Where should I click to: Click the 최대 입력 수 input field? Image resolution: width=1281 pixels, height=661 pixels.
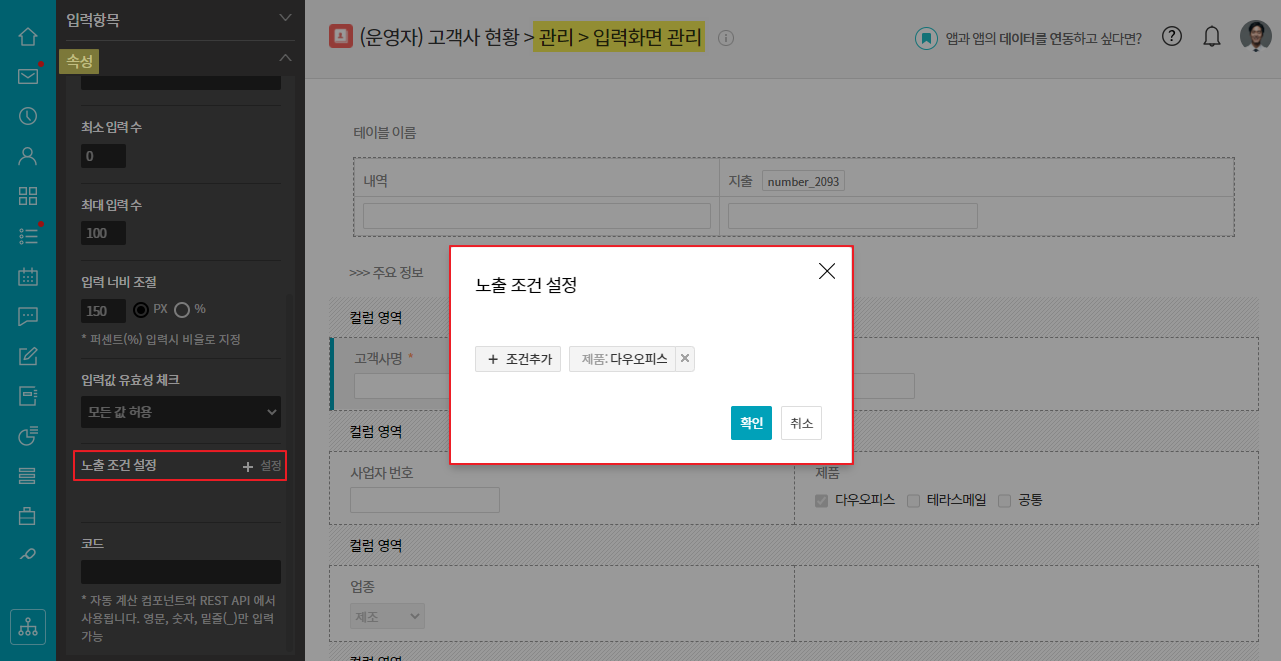point(103,233)
